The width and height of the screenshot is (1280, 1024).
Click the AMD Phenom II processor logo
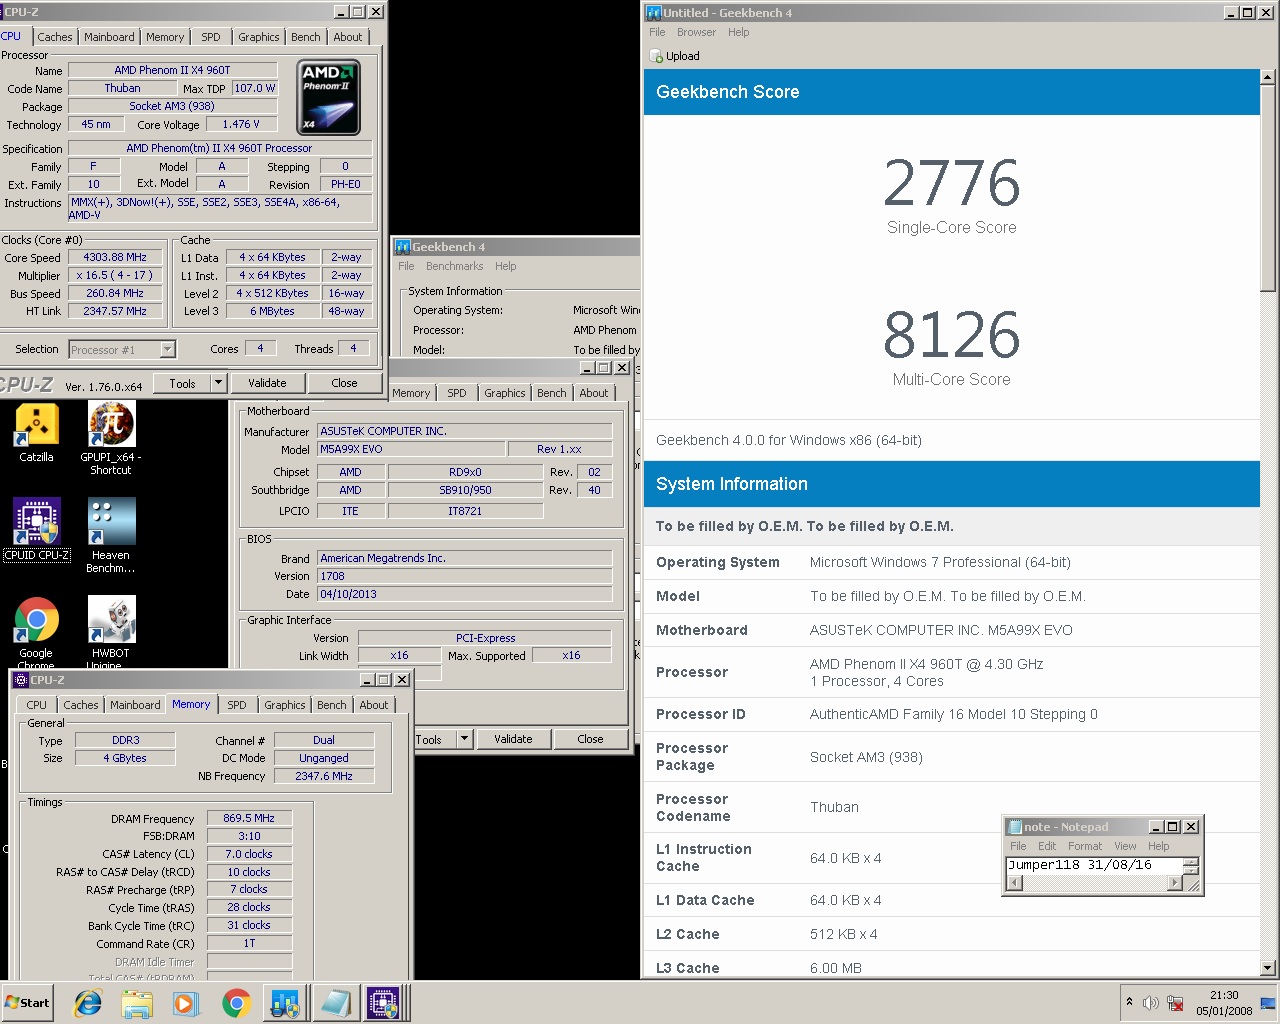click(329, 97)
